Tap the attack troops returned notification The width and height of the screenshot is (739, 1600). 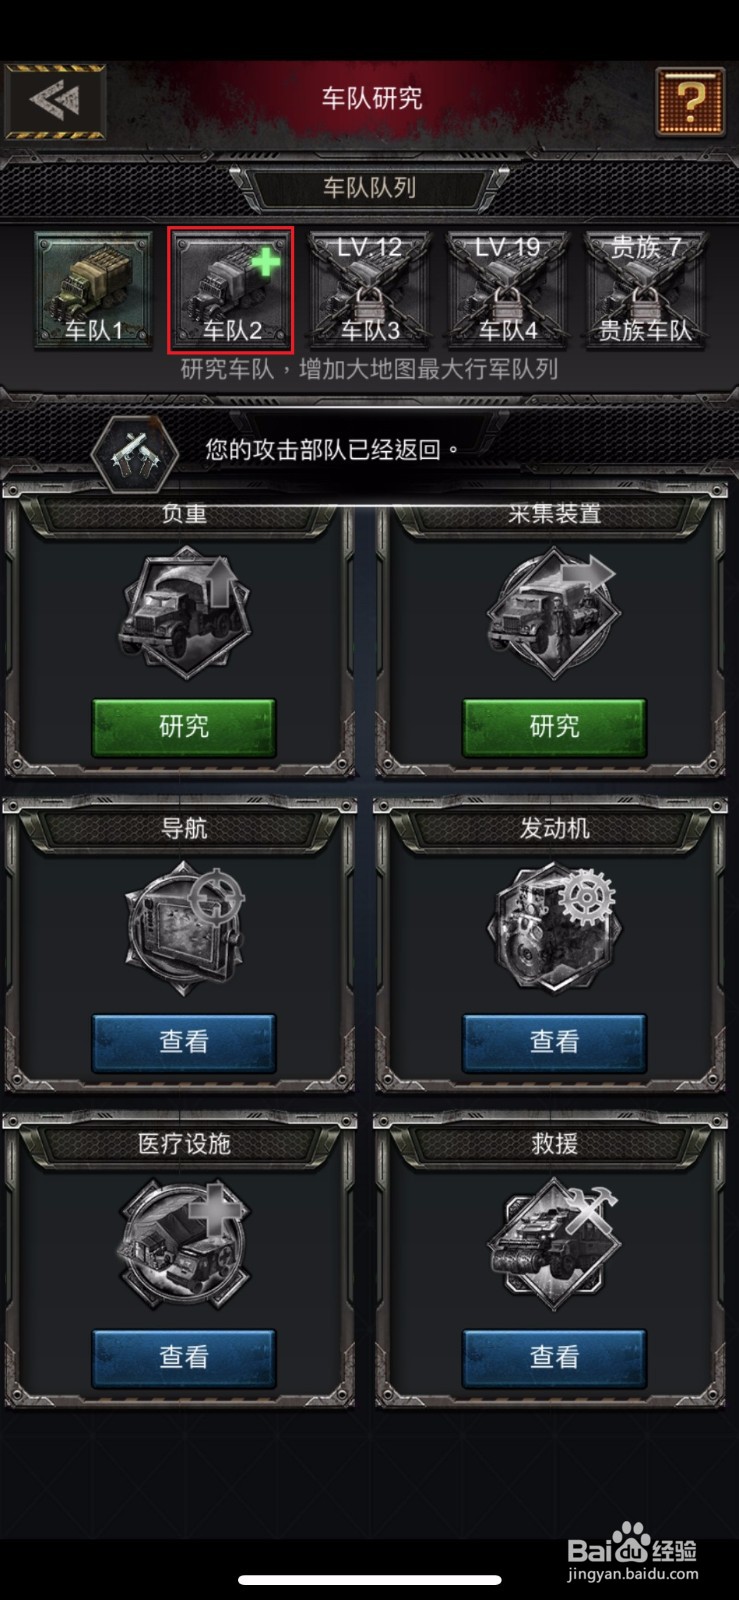(x=369, y=450)
